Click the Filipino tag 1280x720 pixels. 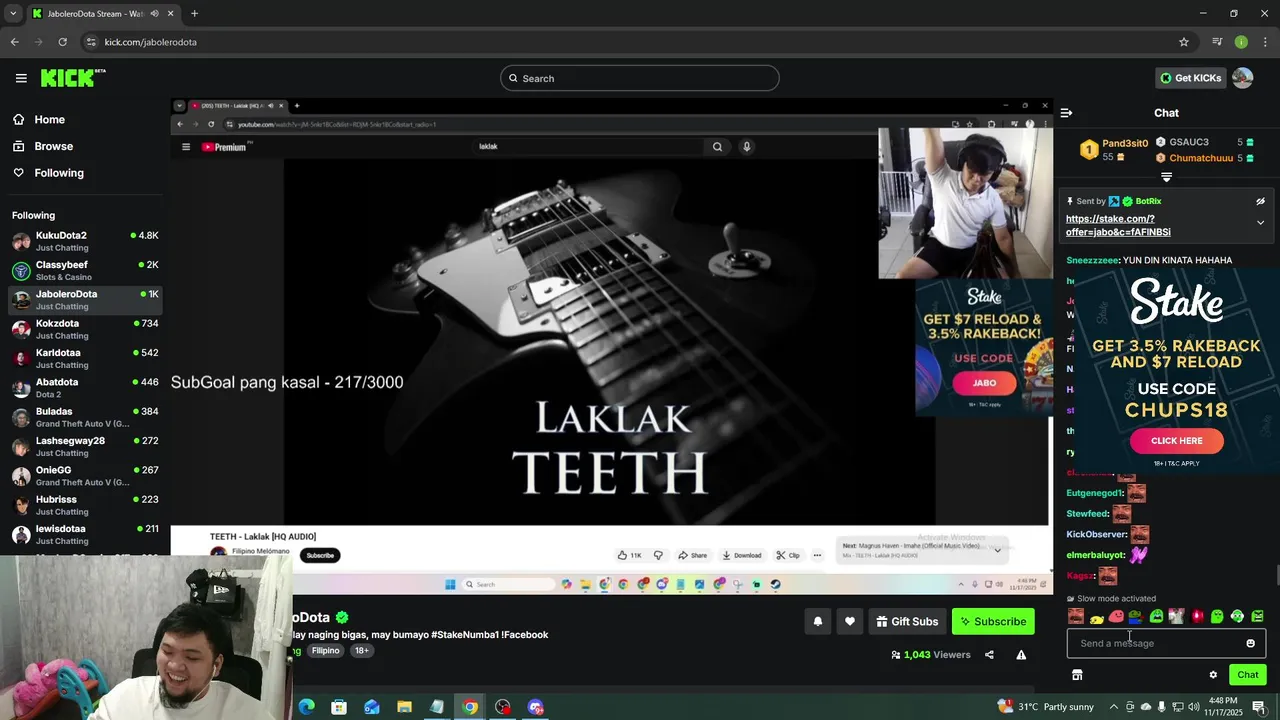pyautogui.click(x=325, y=650)
